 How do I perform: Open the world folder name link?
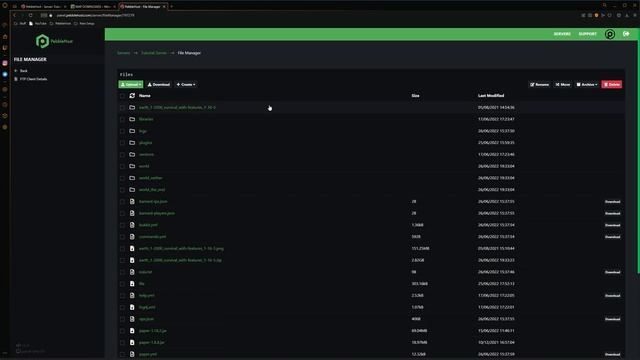tap(144, 166)
